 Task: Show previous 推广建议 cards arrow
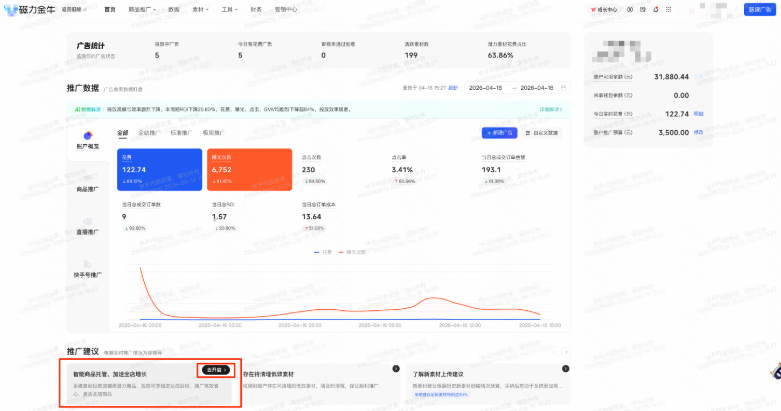pos(553,352)
